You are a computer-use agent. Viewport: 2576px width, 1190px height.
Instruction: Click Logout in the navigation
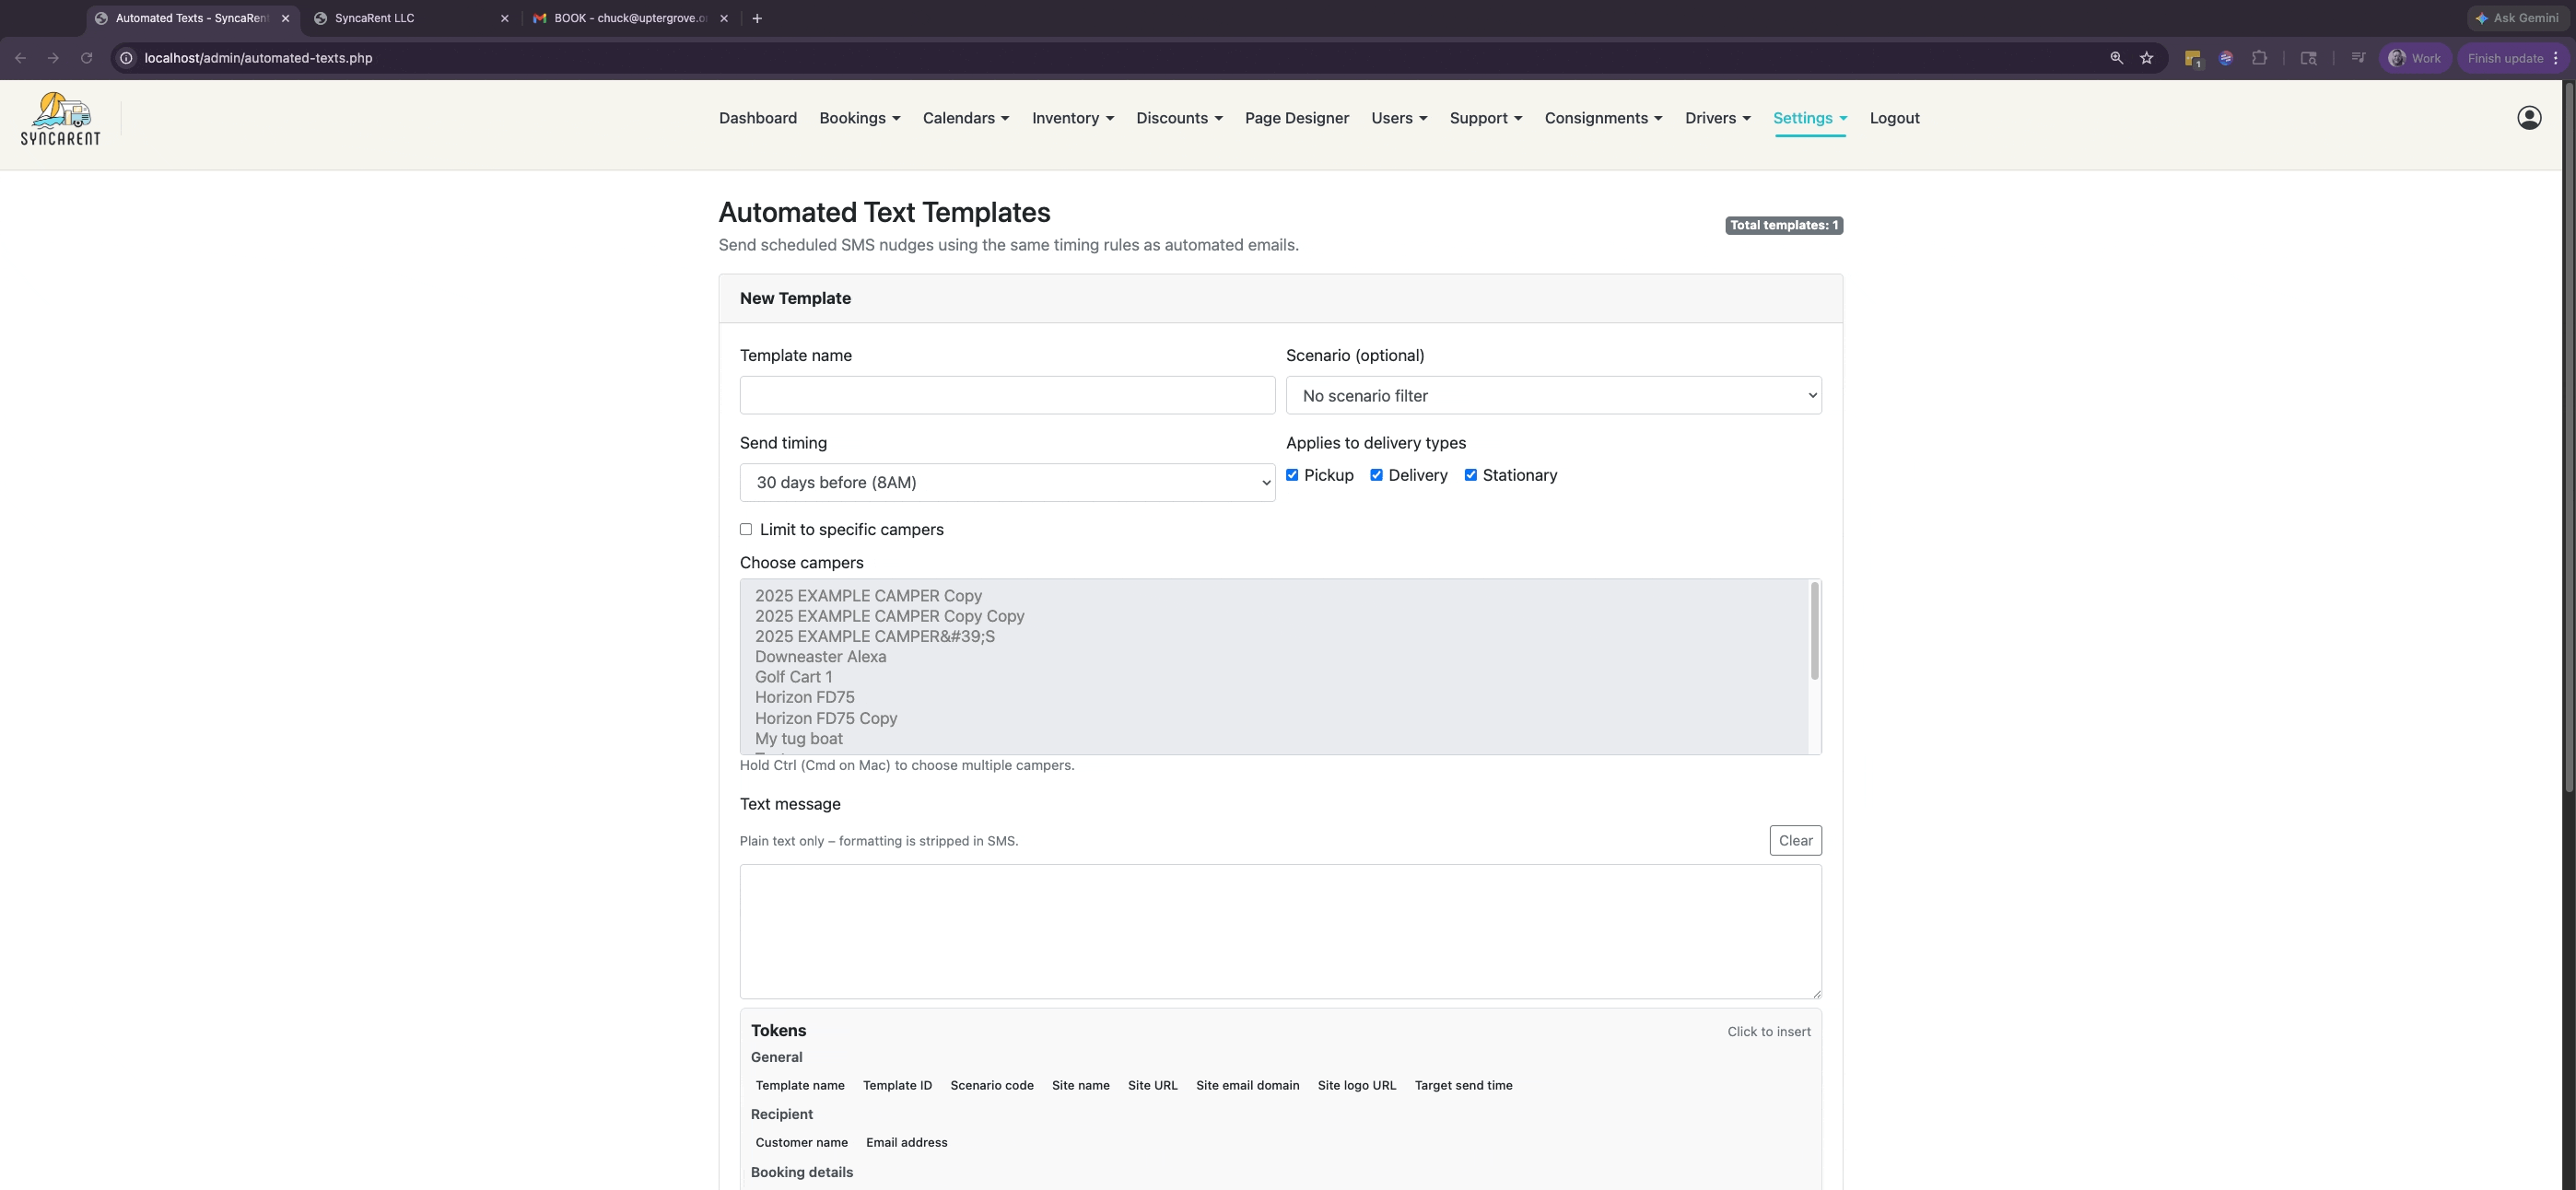1894,118
